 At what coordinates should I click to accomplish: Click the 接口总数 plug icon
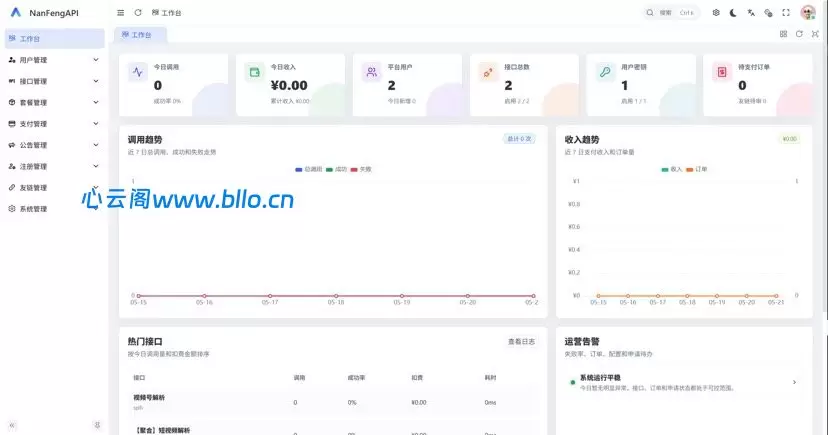point(488,72)
